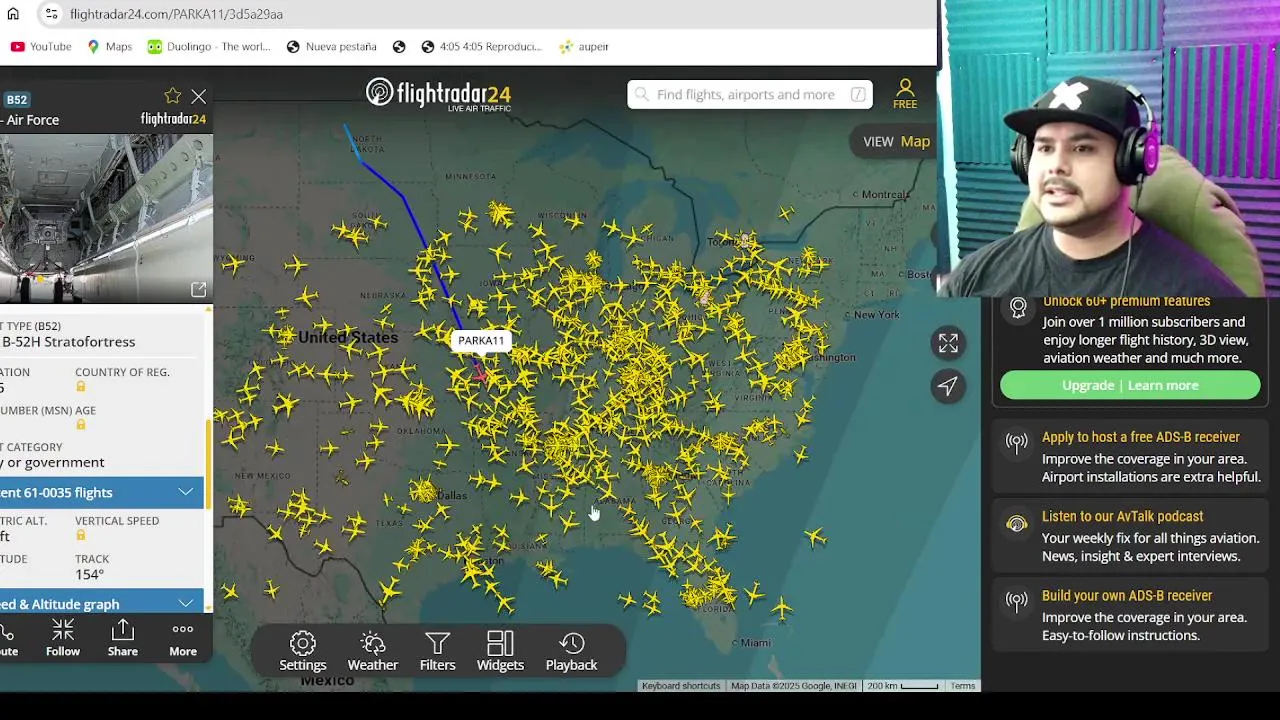Open map Settings

[303, 651]
